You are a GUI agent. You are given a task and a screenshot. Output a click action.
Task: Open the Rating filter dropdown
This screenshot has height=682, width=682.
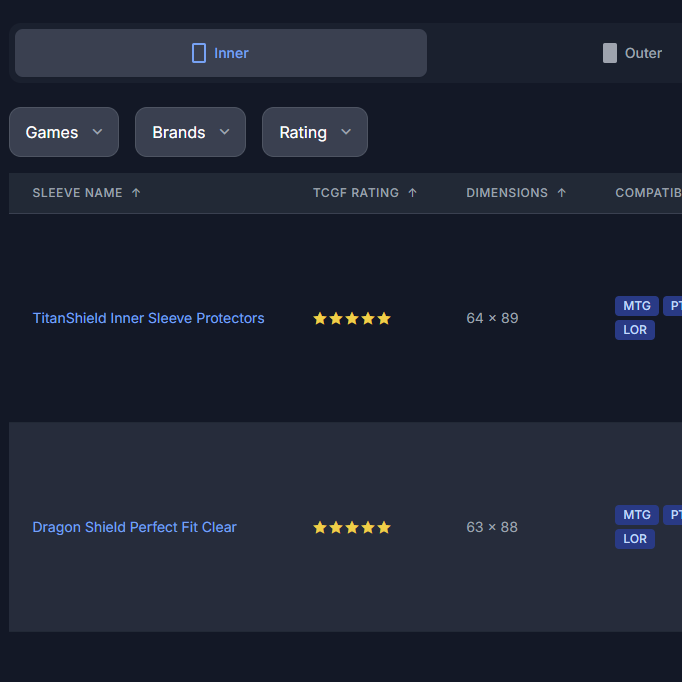pyautogui.click(x=314, y=132)
